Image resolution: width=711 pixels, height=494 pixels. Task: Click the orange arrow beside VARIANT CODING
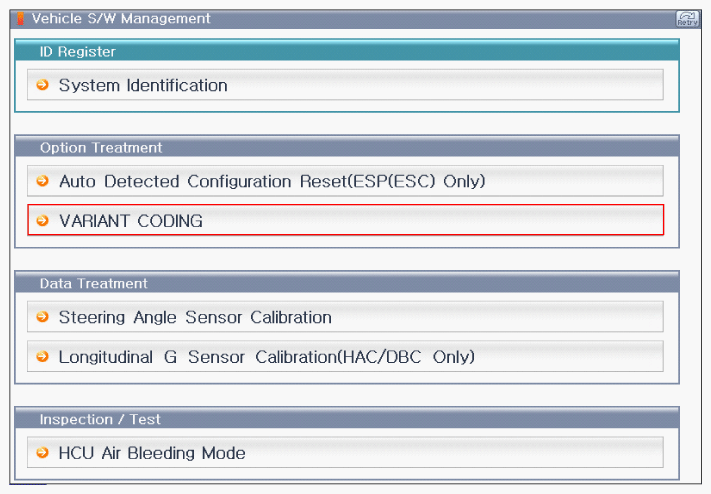click(x=42, y=220)
